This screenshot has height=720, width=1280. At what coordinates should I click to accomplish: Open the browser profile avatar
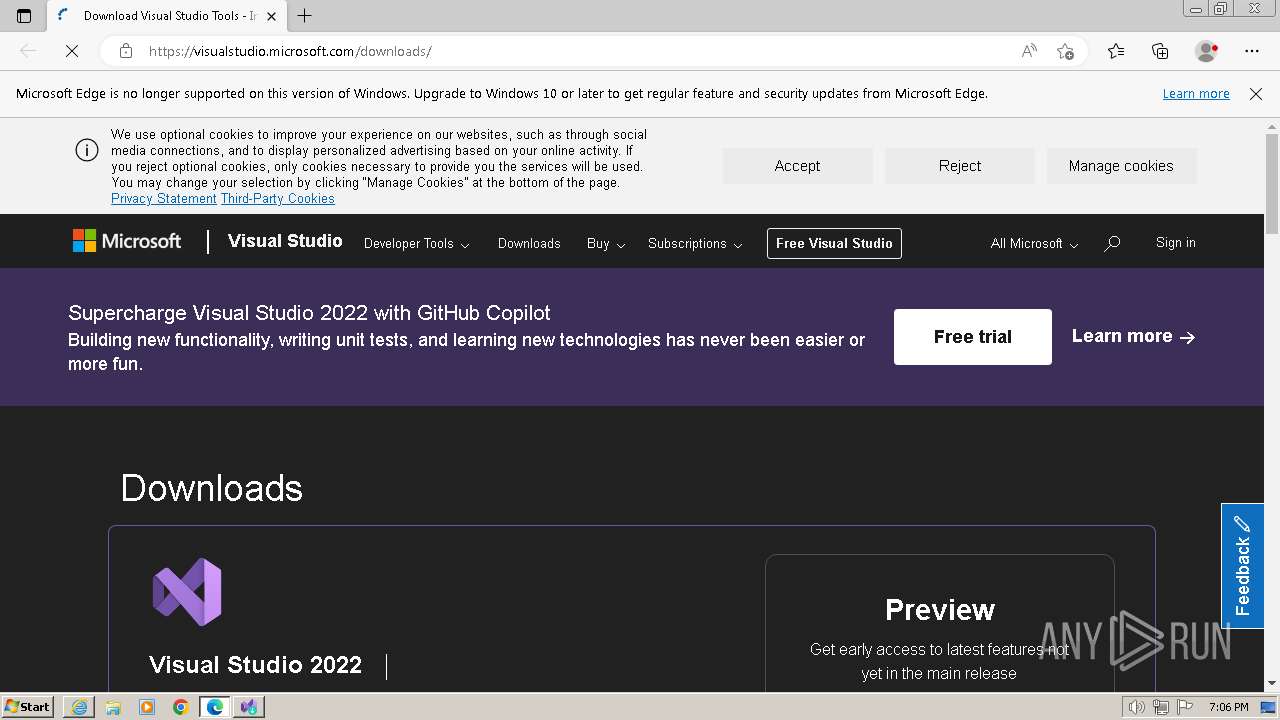[1206, 51]
